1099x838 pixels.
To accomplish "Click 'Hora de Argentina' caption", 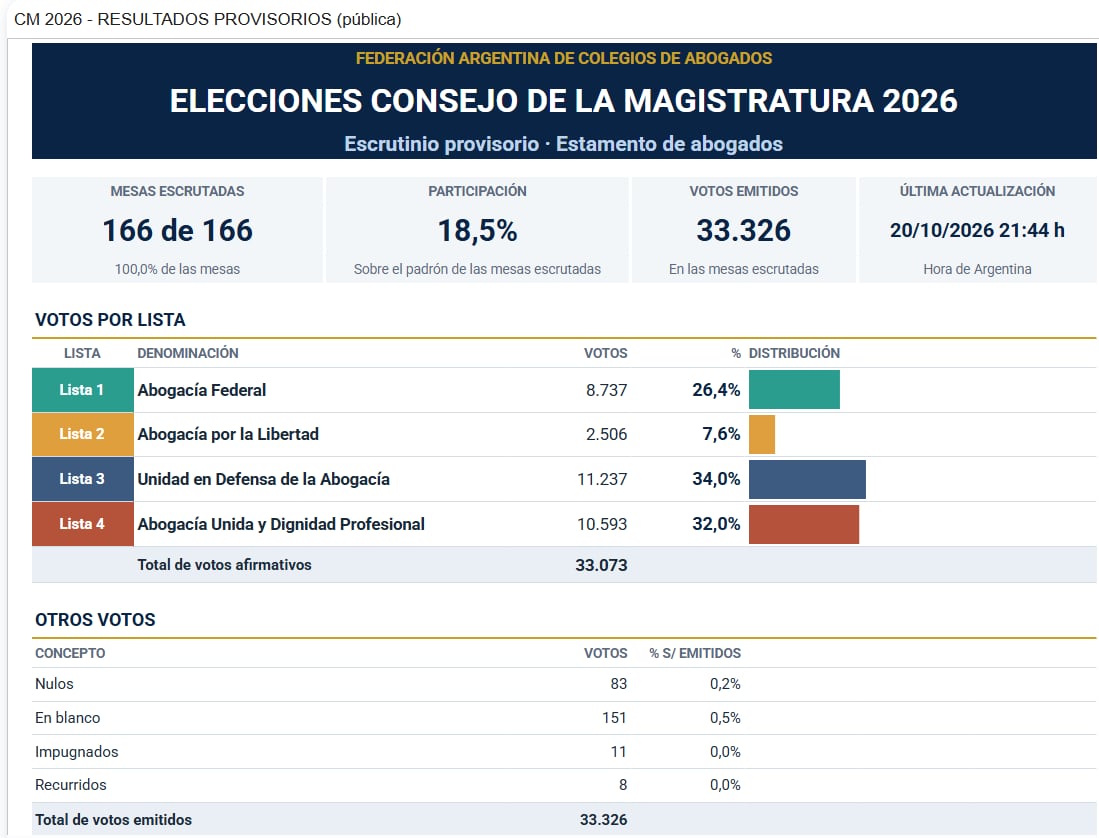I will coord(977,269).
